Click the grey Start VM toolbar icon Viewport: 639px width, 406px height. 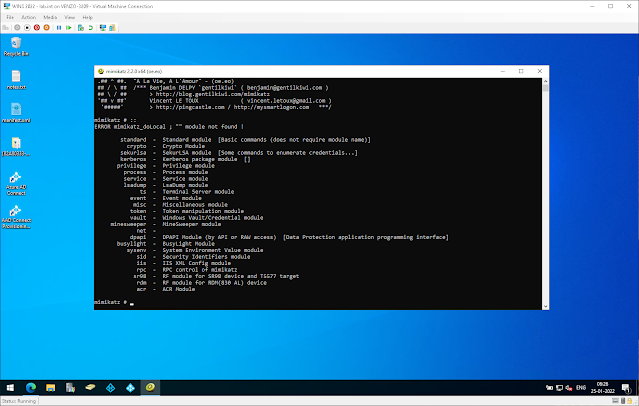pos(17,28)
